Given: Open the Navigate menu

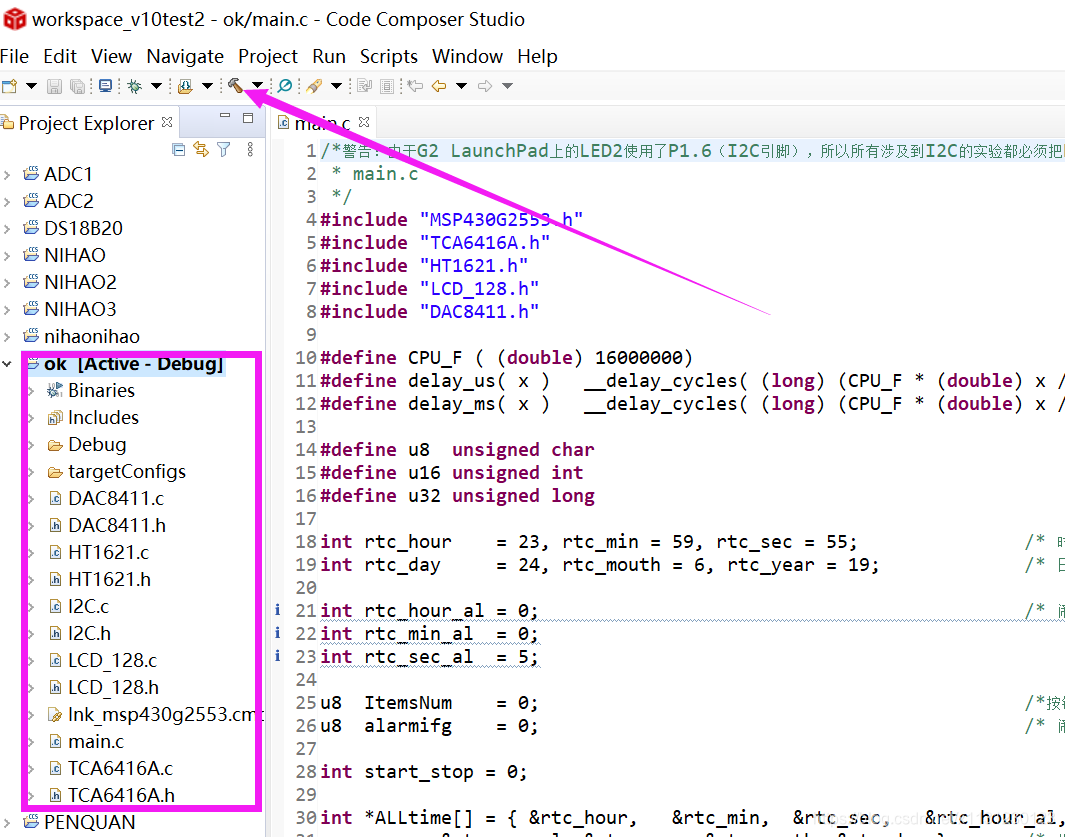Looking at the screenshot, I should click(x=185, y=56).
